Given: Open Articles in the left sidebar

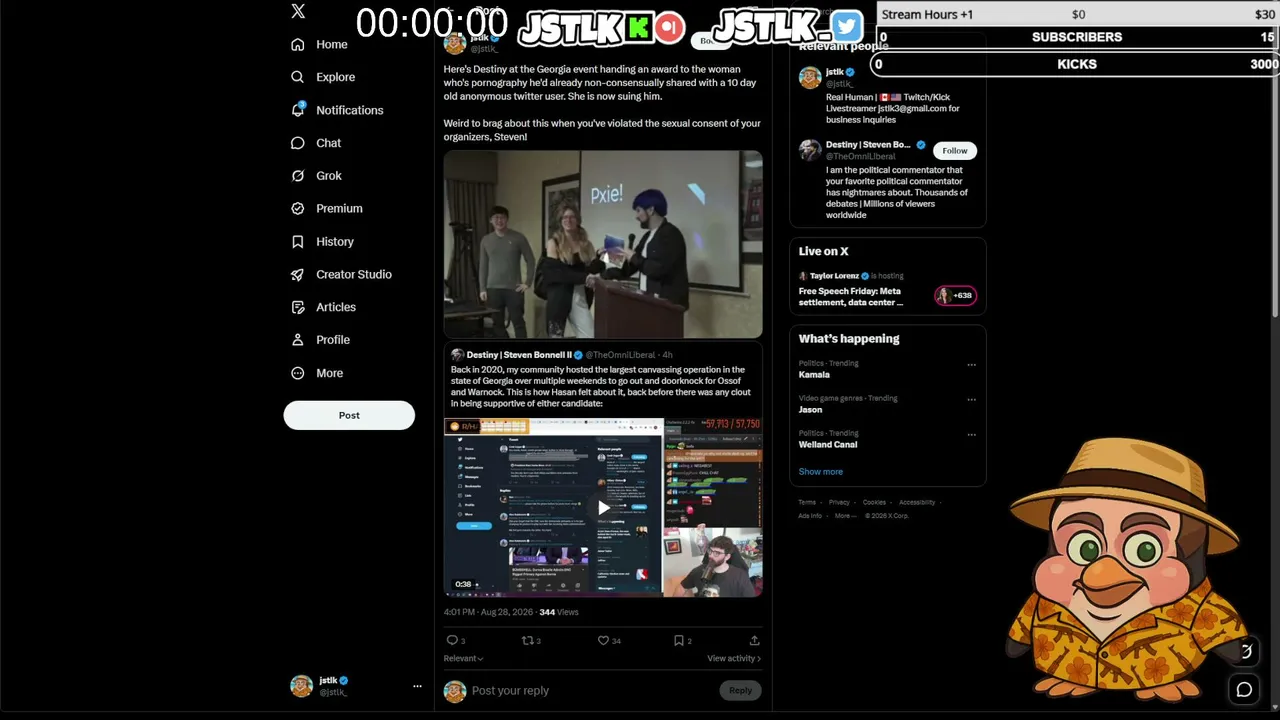Looking at the screenshot, I should pos(323,307).
